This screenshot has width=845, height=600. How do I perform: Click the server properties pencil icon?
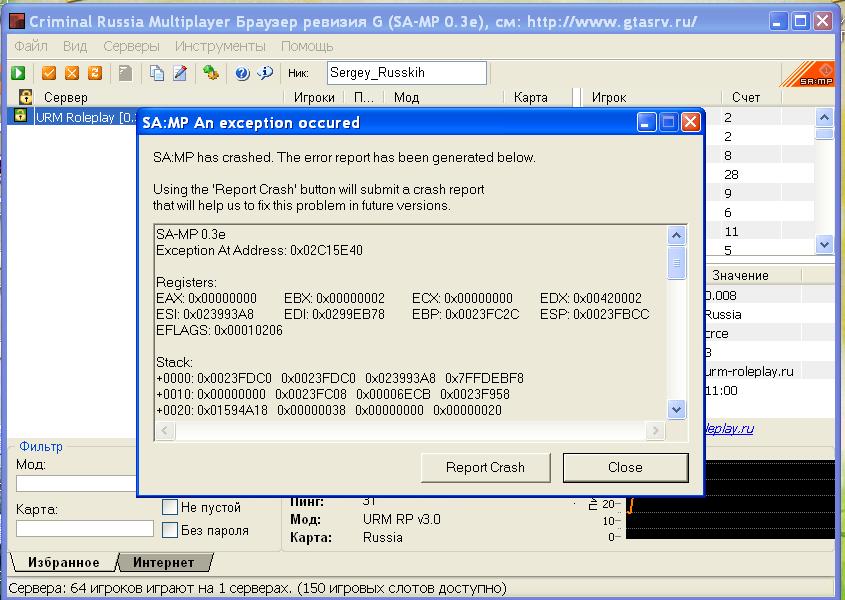pos(180,73)
